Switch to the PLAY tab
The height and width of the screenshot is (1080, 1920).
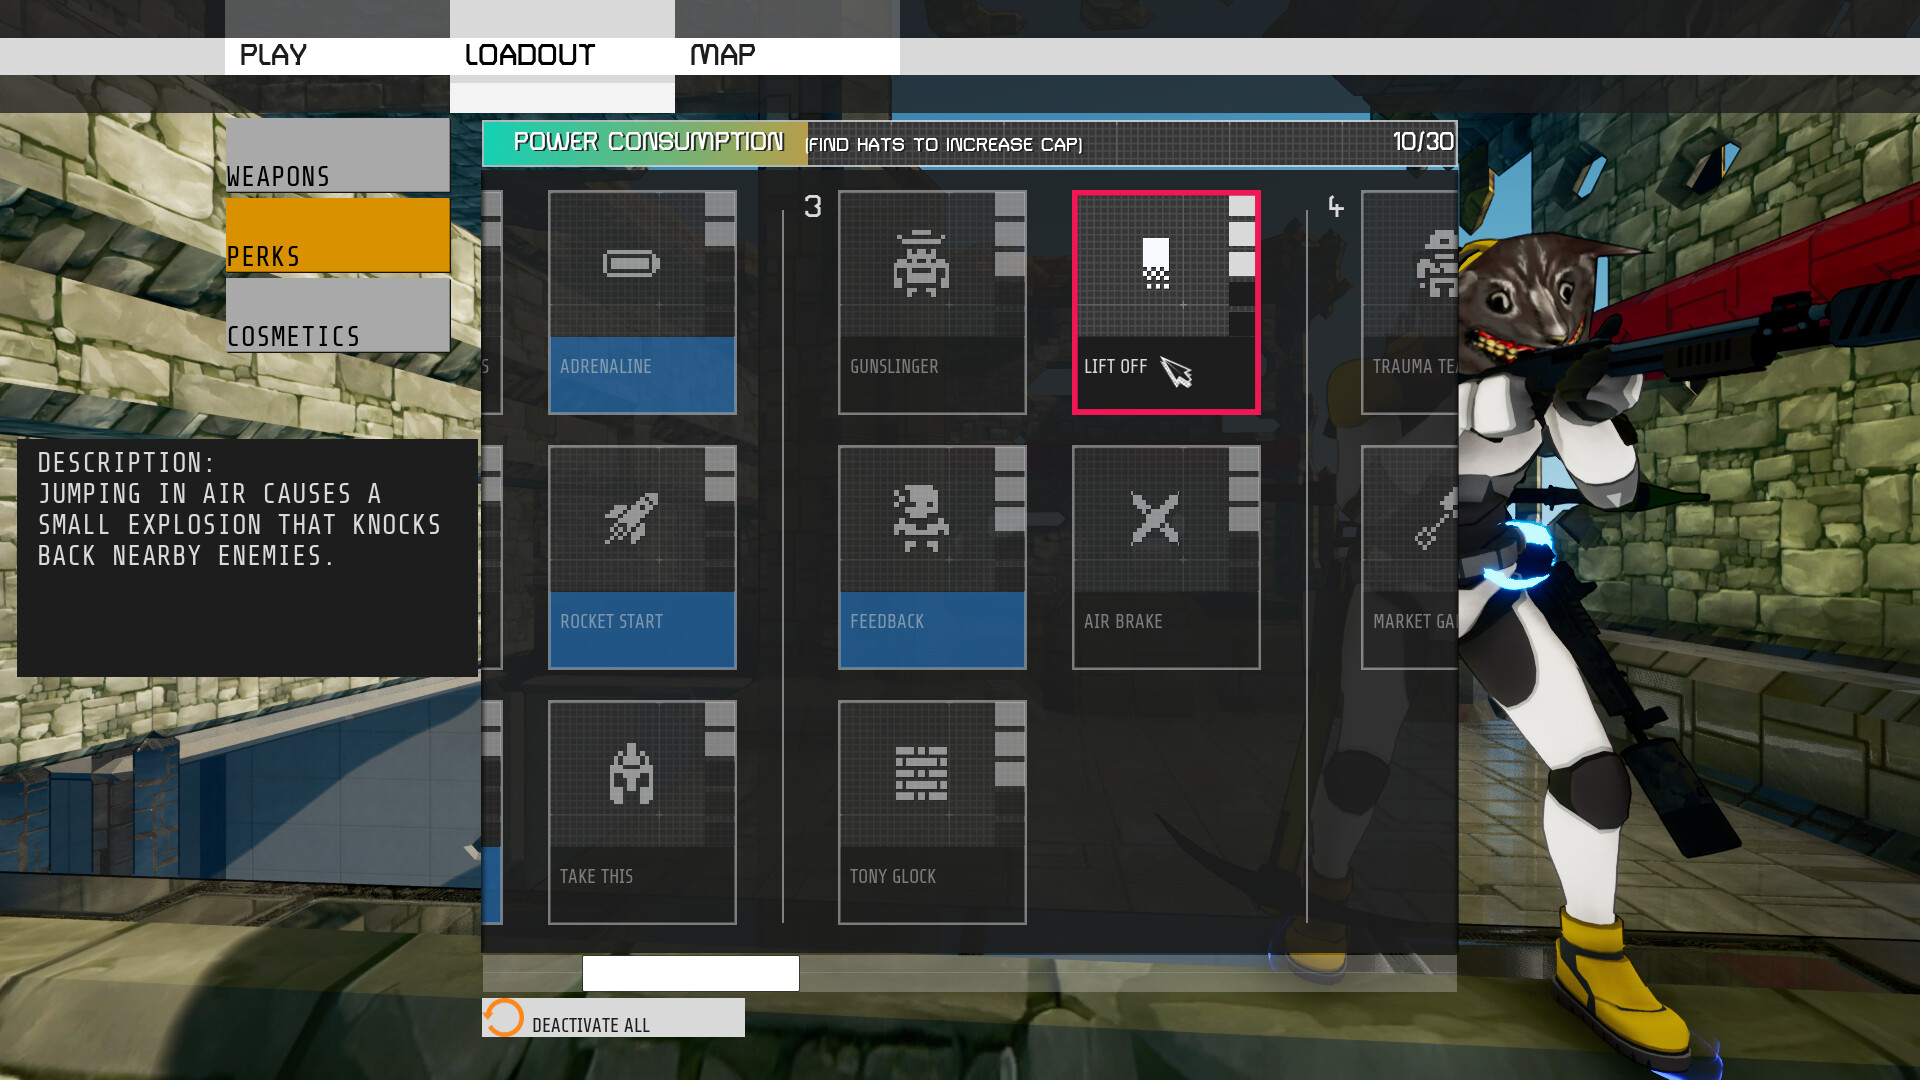274,54
